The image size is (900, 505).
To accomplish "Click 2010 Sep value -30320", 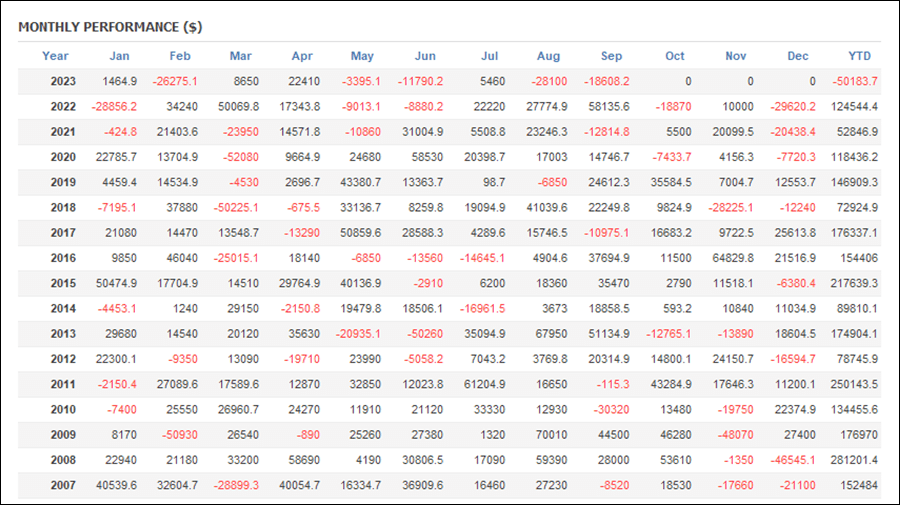I will [611, 410].
